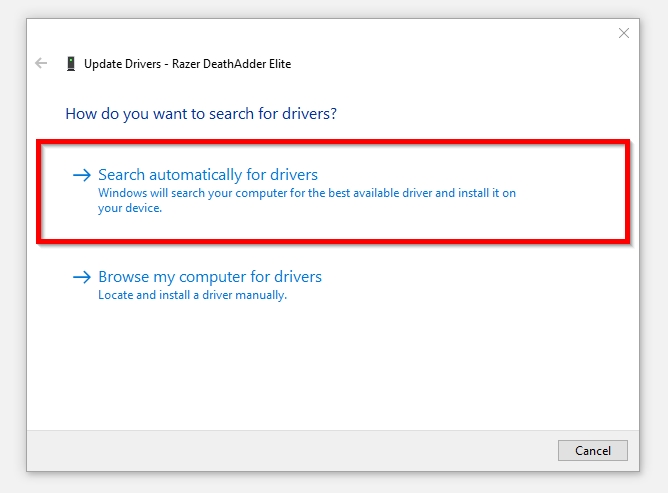Close the Update Drivers dialog

(624, 33)
